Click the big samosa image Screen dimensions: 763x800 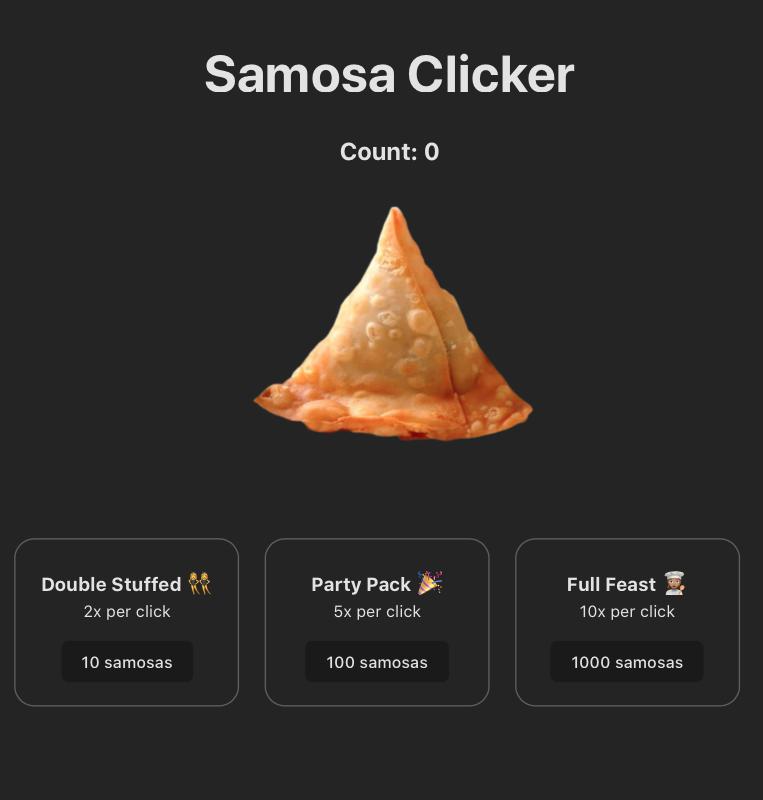[x=393, y=324]
